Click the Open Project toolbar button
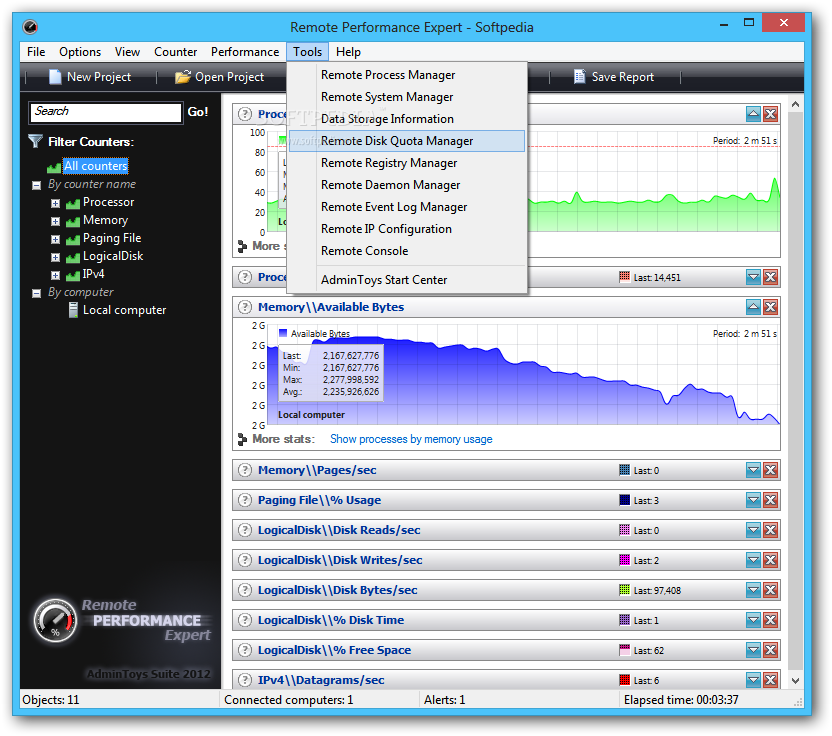The height and width of the screenshot is (736, 832). tap(219, 77)
